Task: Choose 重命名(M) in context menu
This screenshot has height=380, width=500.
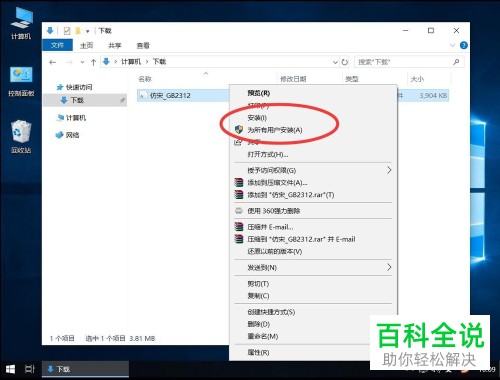Action: click(263, 336)
